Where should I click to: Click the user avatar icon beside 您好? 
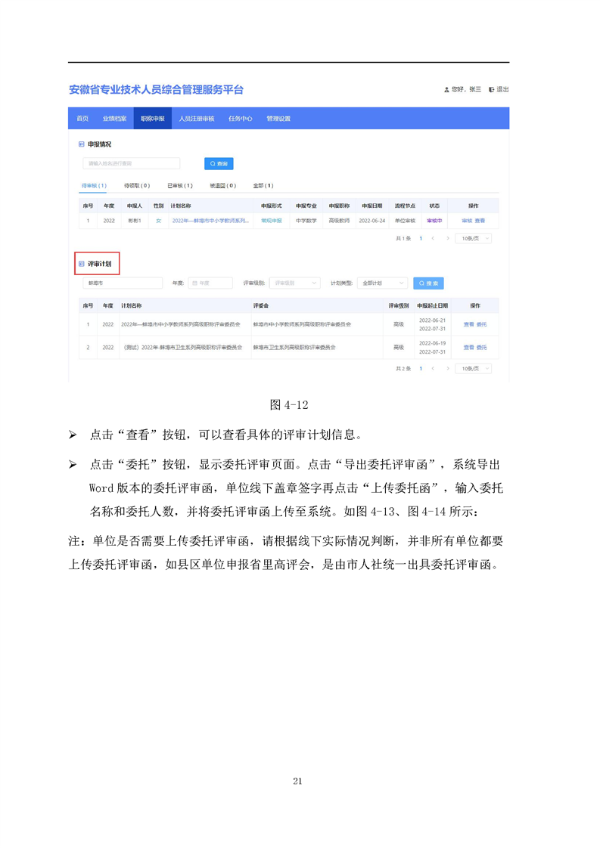(446, 90)
